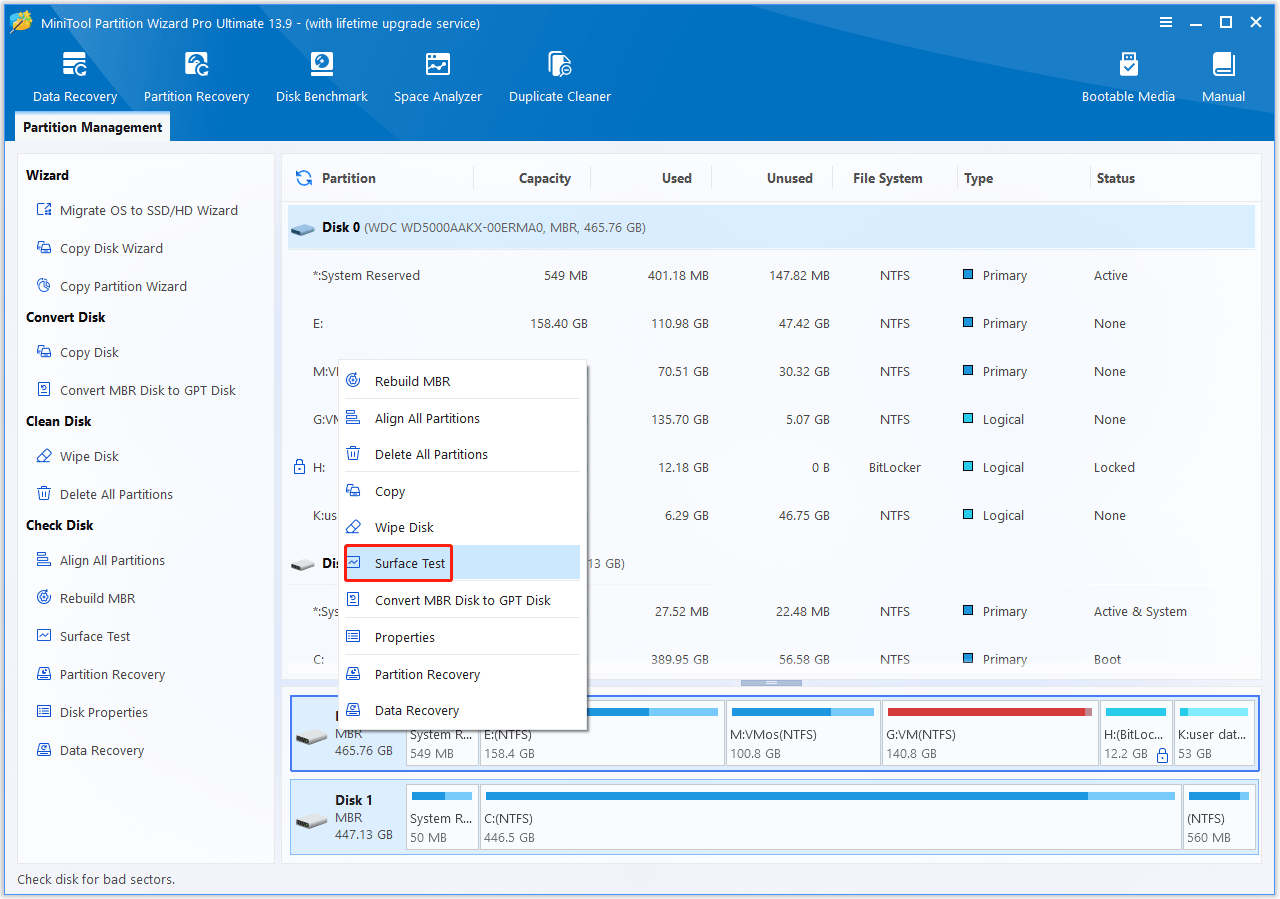Open the hamburger menu in title bar
Viewport: 1280px width, 899px height.
(x=1166, y=22)
